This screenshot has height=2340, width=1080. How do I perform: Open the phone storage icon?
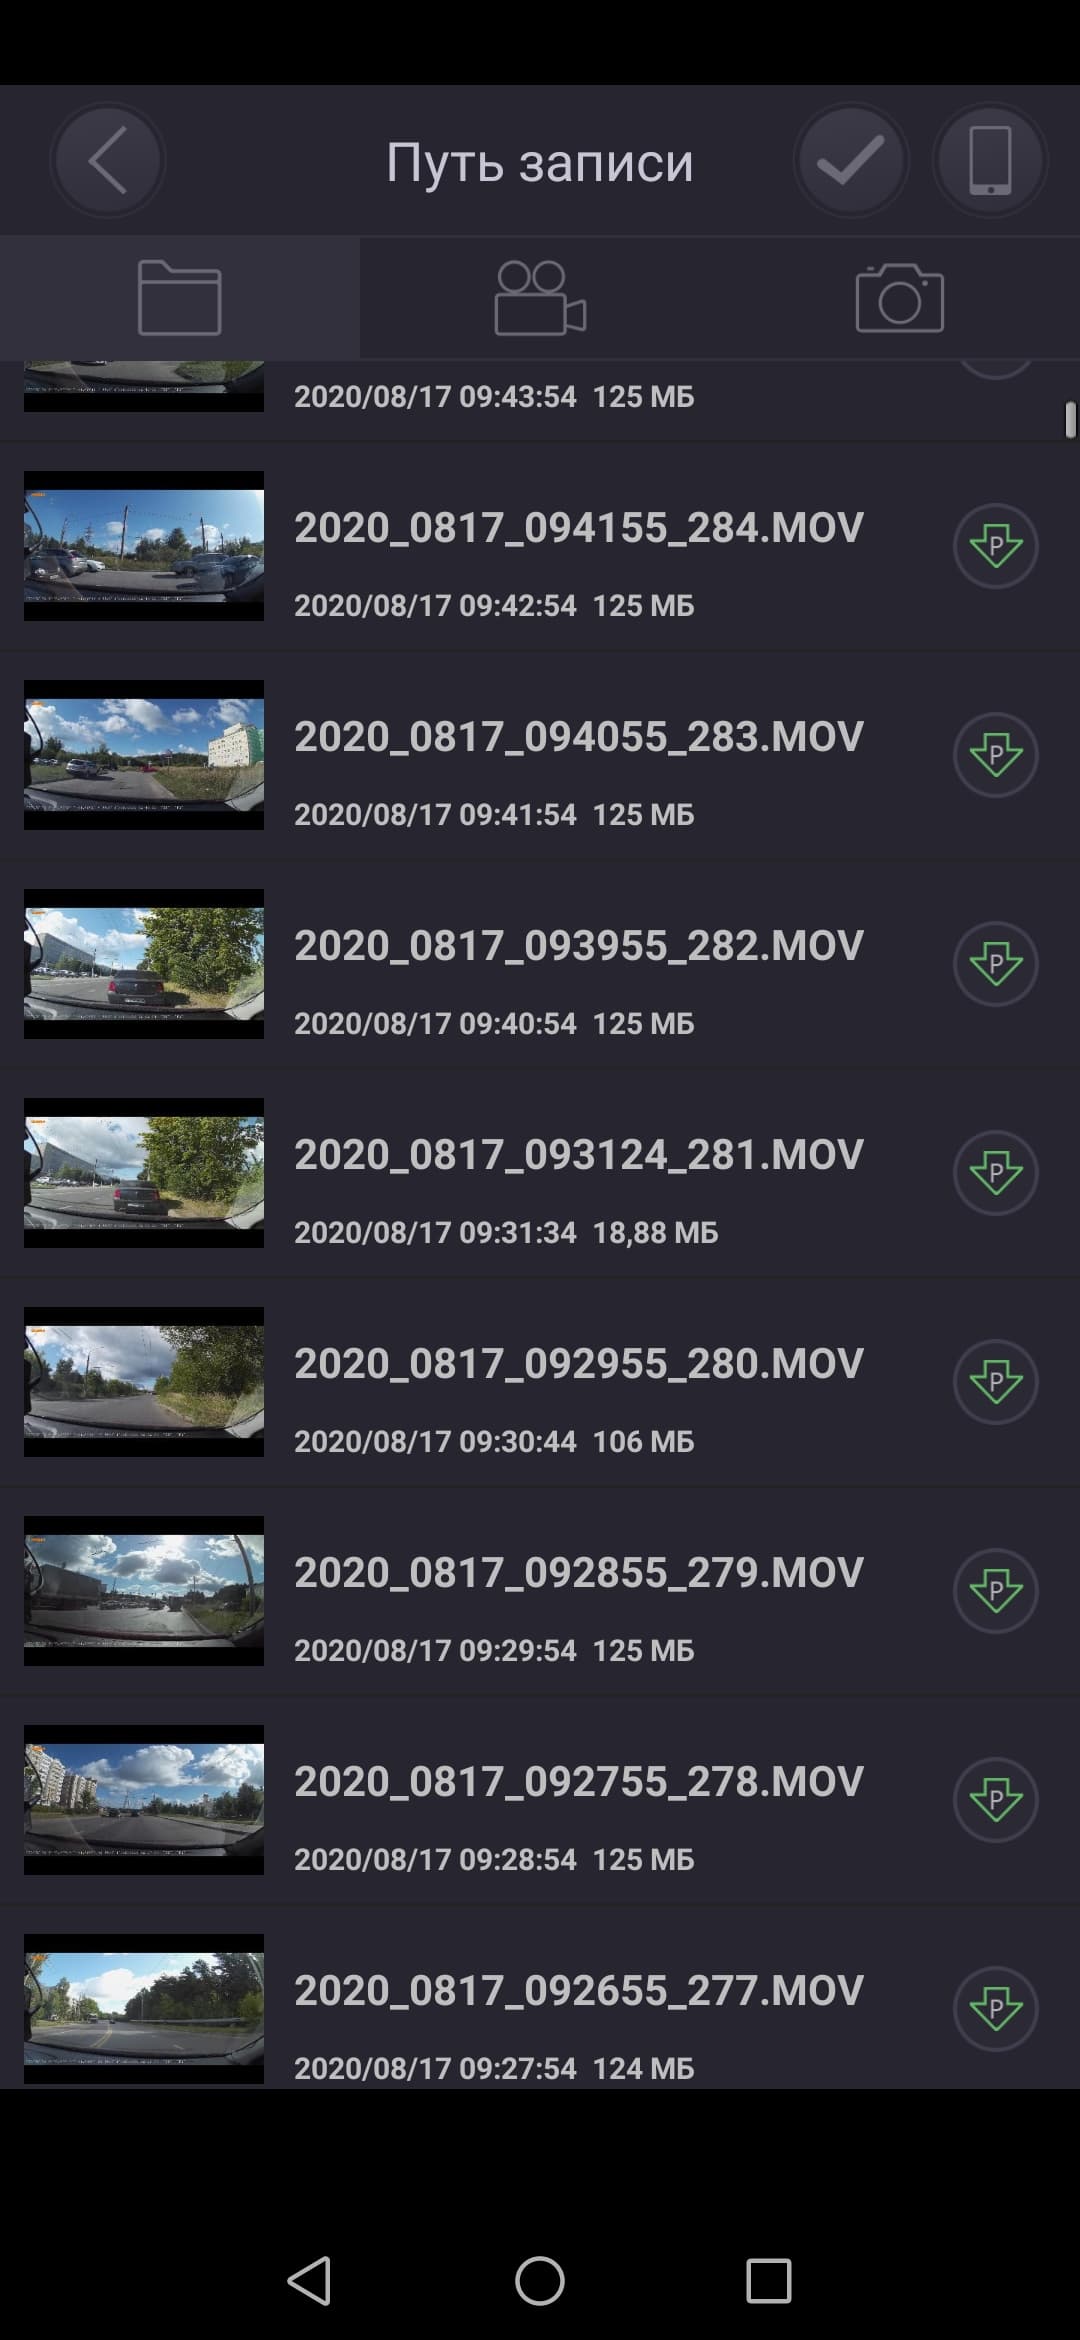(990, 160)
